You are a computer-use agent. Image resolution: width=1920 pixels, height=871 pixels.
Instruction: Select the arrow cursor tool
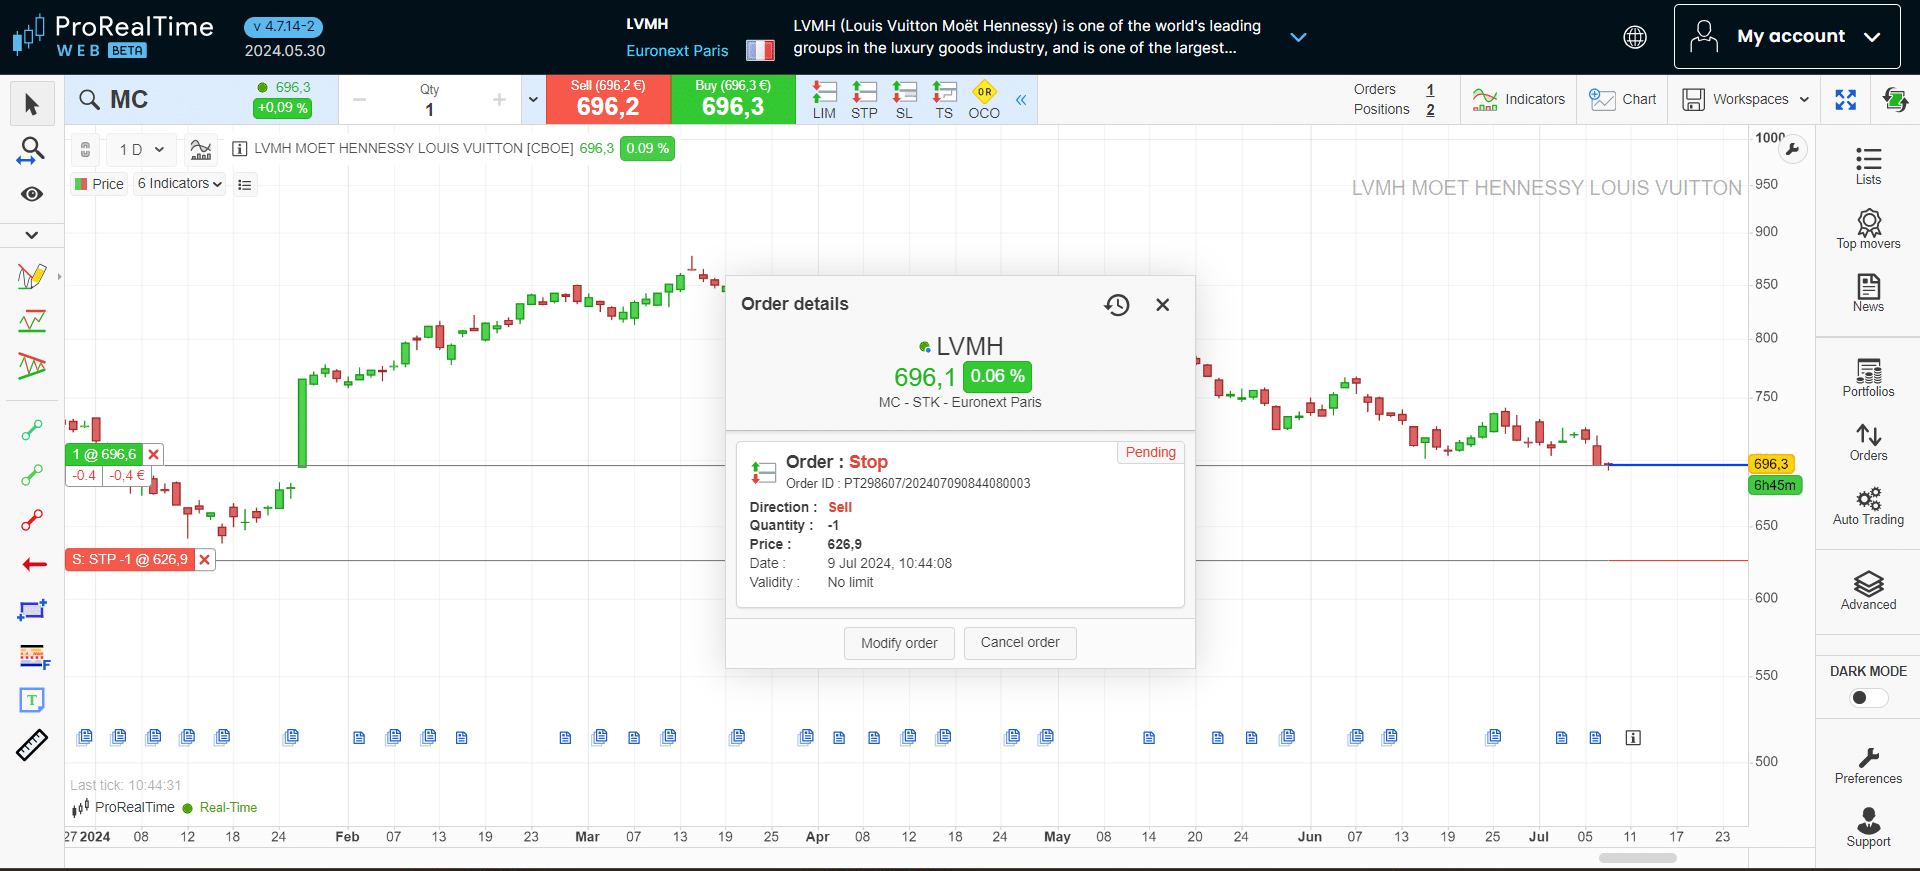click(32, 104)
